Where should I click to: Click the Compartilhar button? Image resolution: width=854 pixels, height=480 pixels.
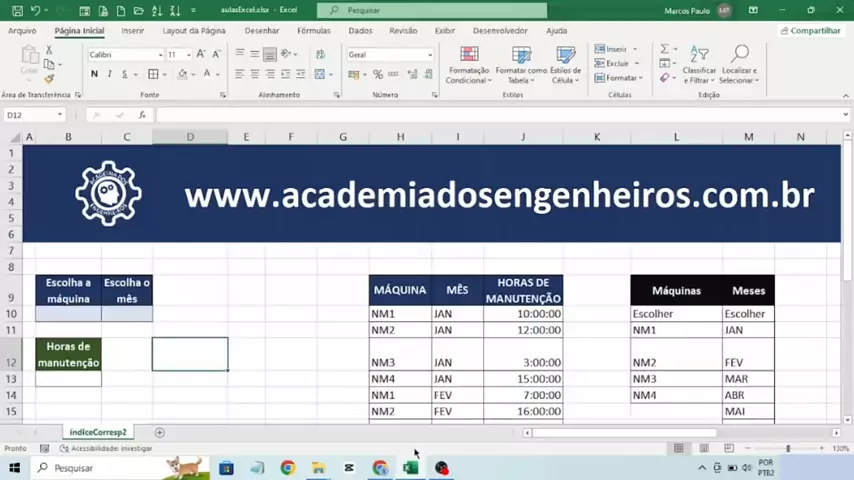pyautogui.click(x=810, y=31)
